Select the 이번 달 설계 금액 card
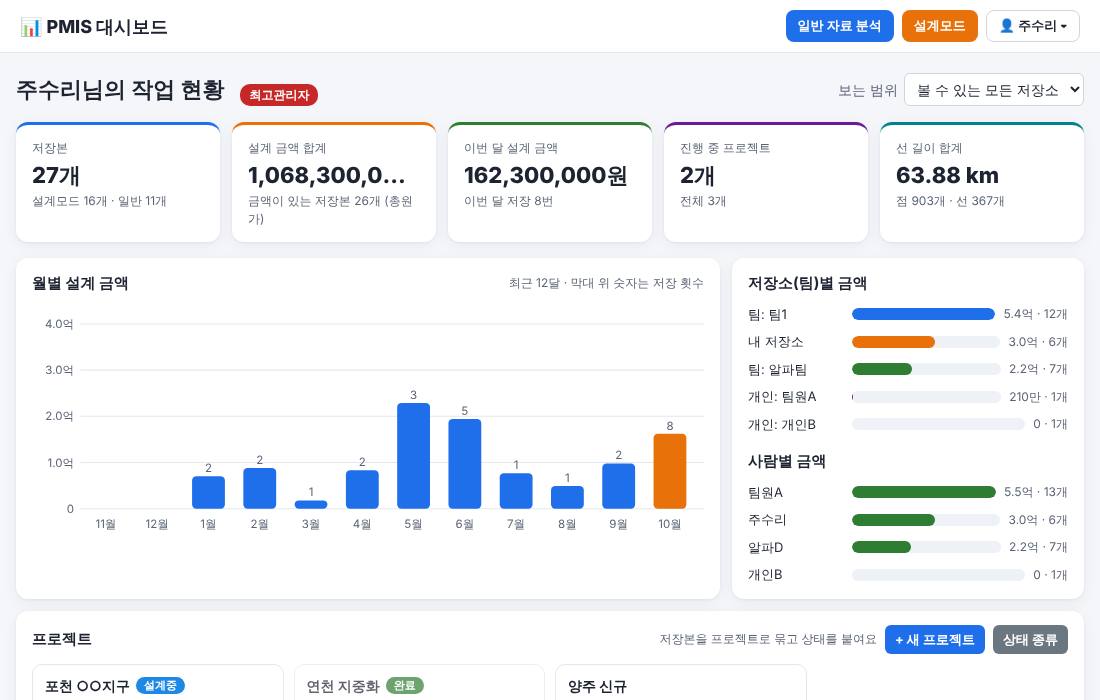This screenshot has width=1100, height=700. pos(550,182)
